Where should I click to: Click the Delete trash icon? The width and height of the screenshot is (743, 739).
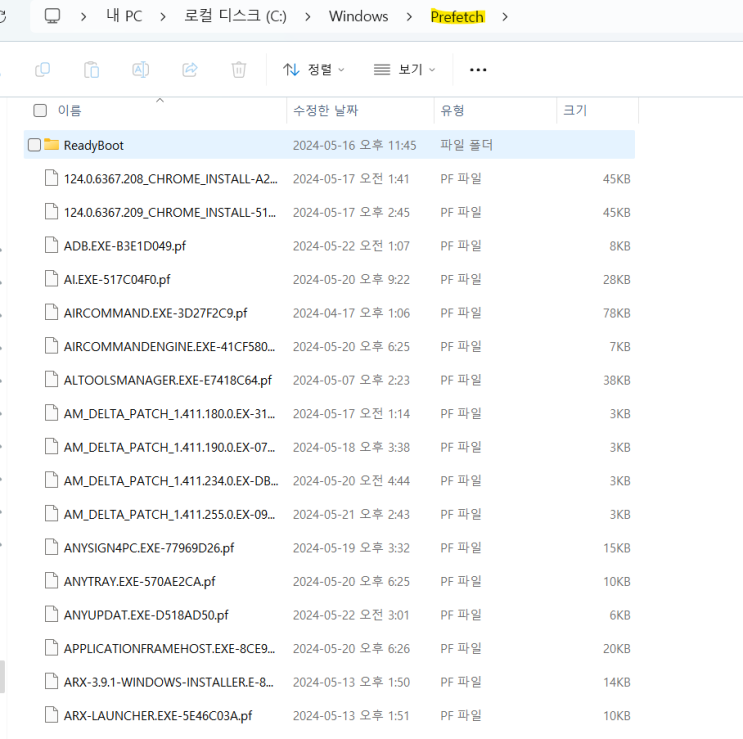(239, 70)
